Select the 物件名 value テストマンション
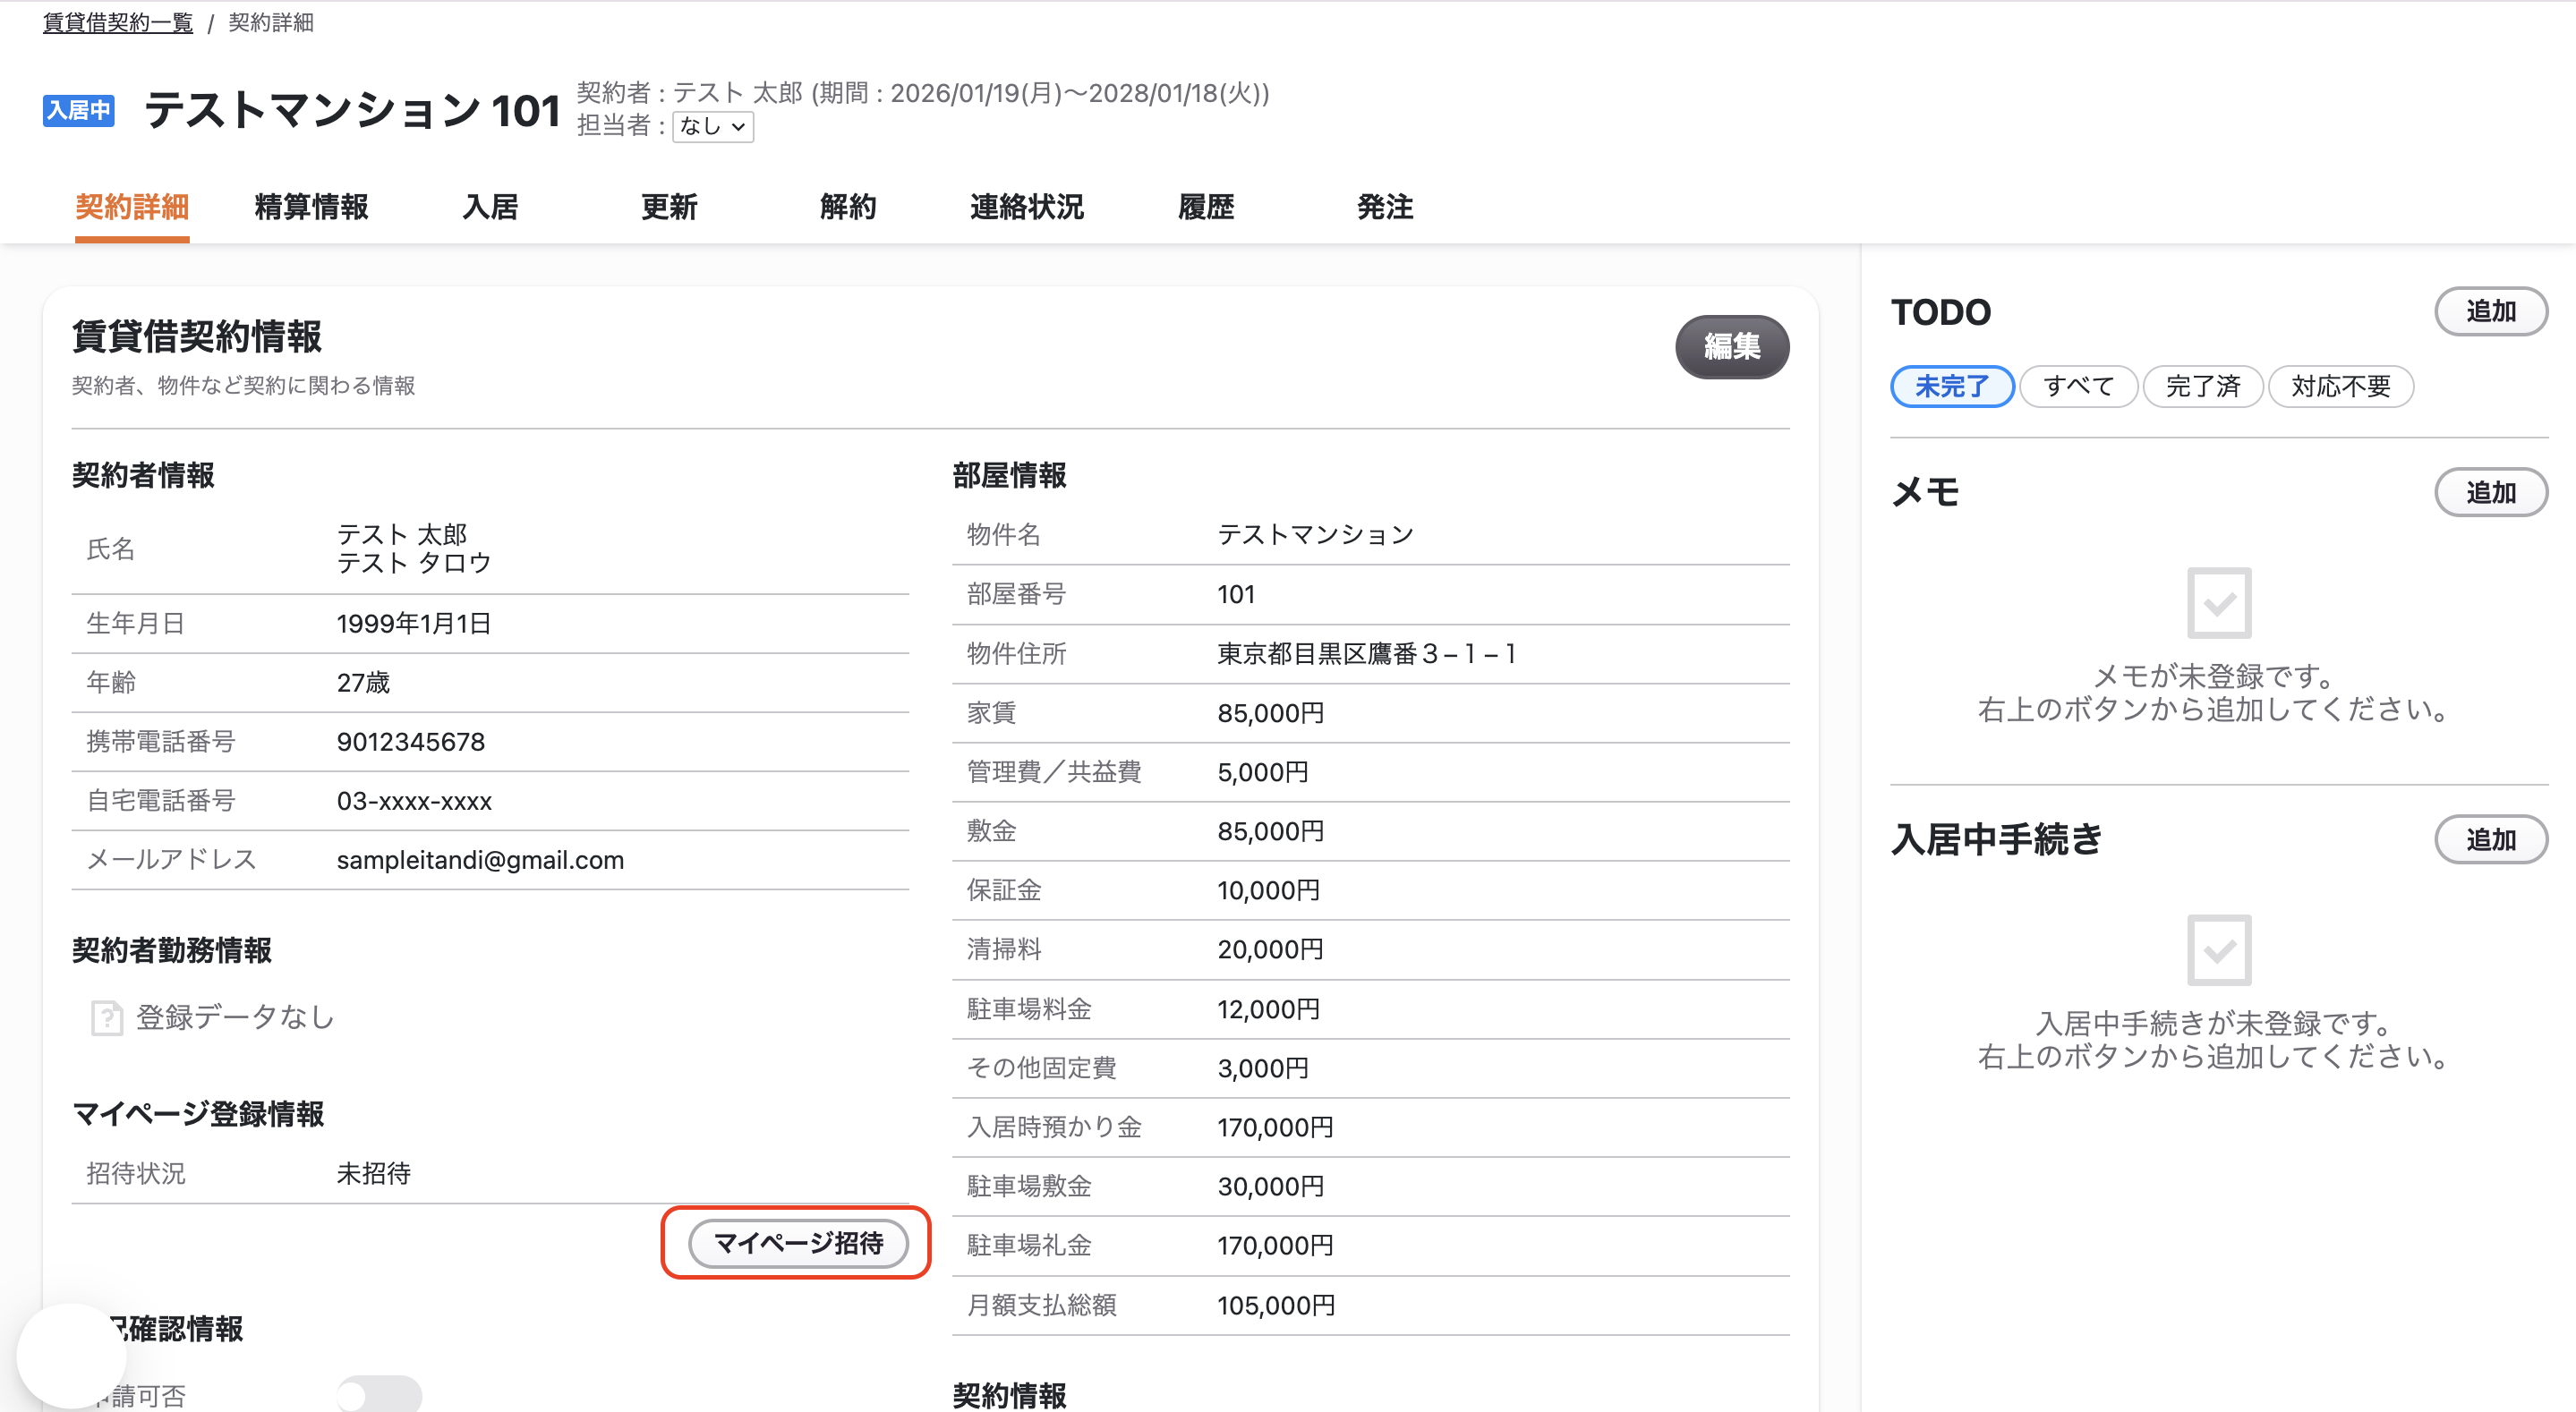This screenshot has width=2576, height=1412. tap(1315, 535)
